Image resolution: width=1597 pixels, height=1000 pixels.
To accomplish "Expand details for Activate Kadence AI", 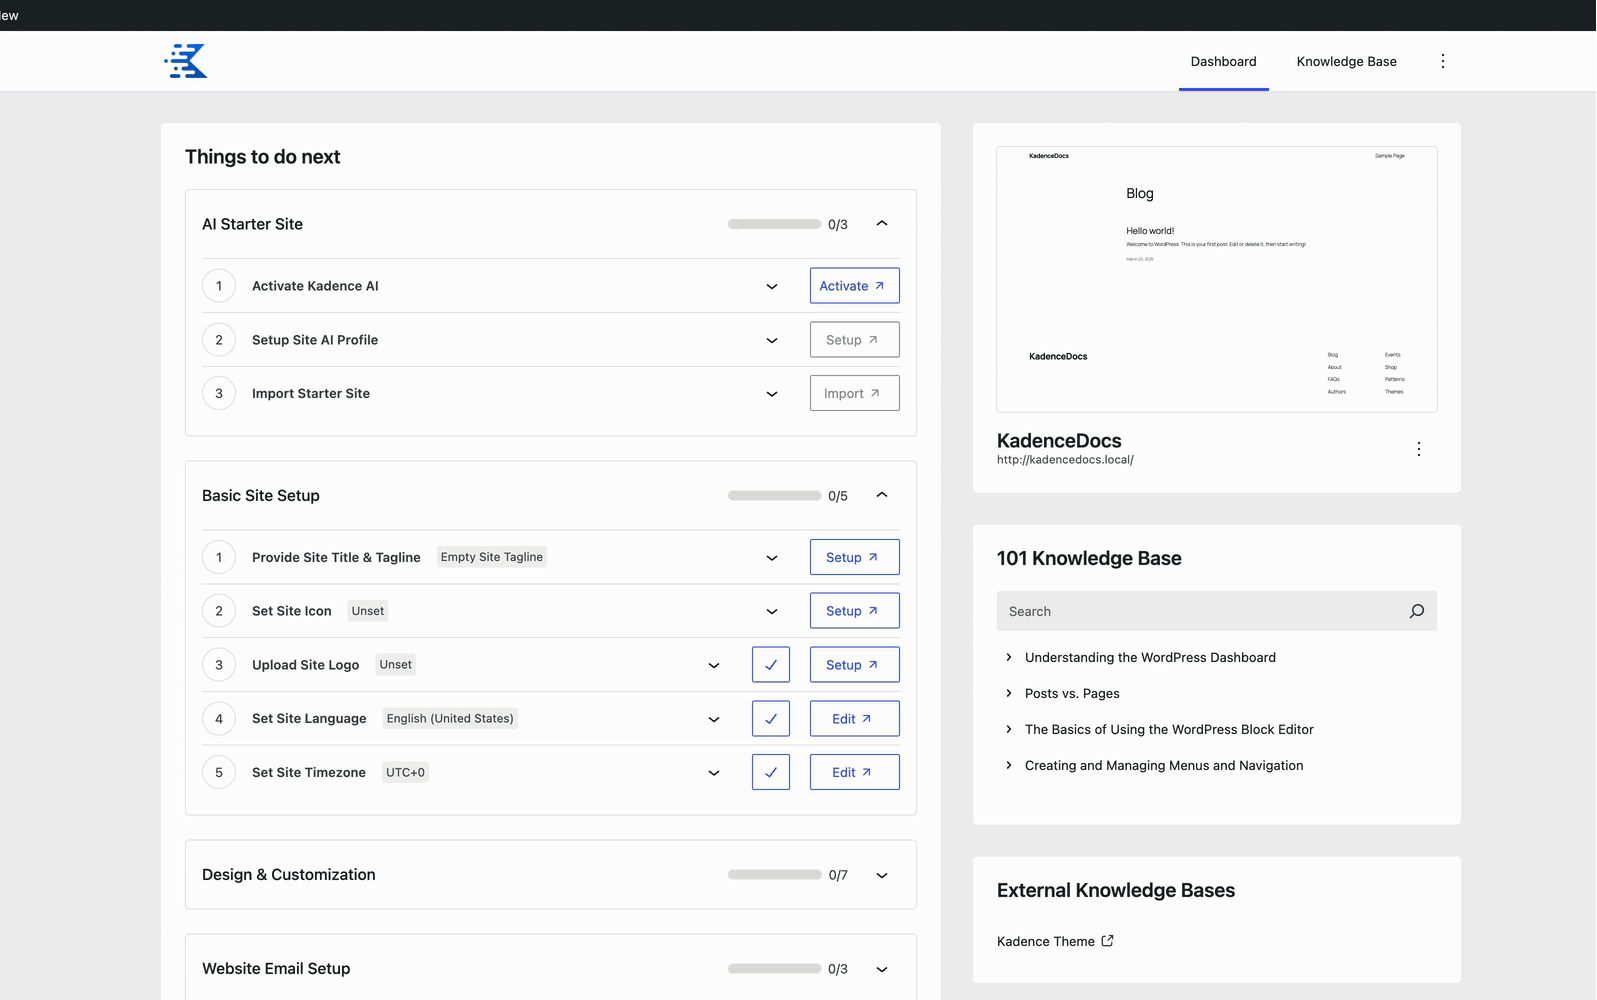I will click(x=772, y=286).
